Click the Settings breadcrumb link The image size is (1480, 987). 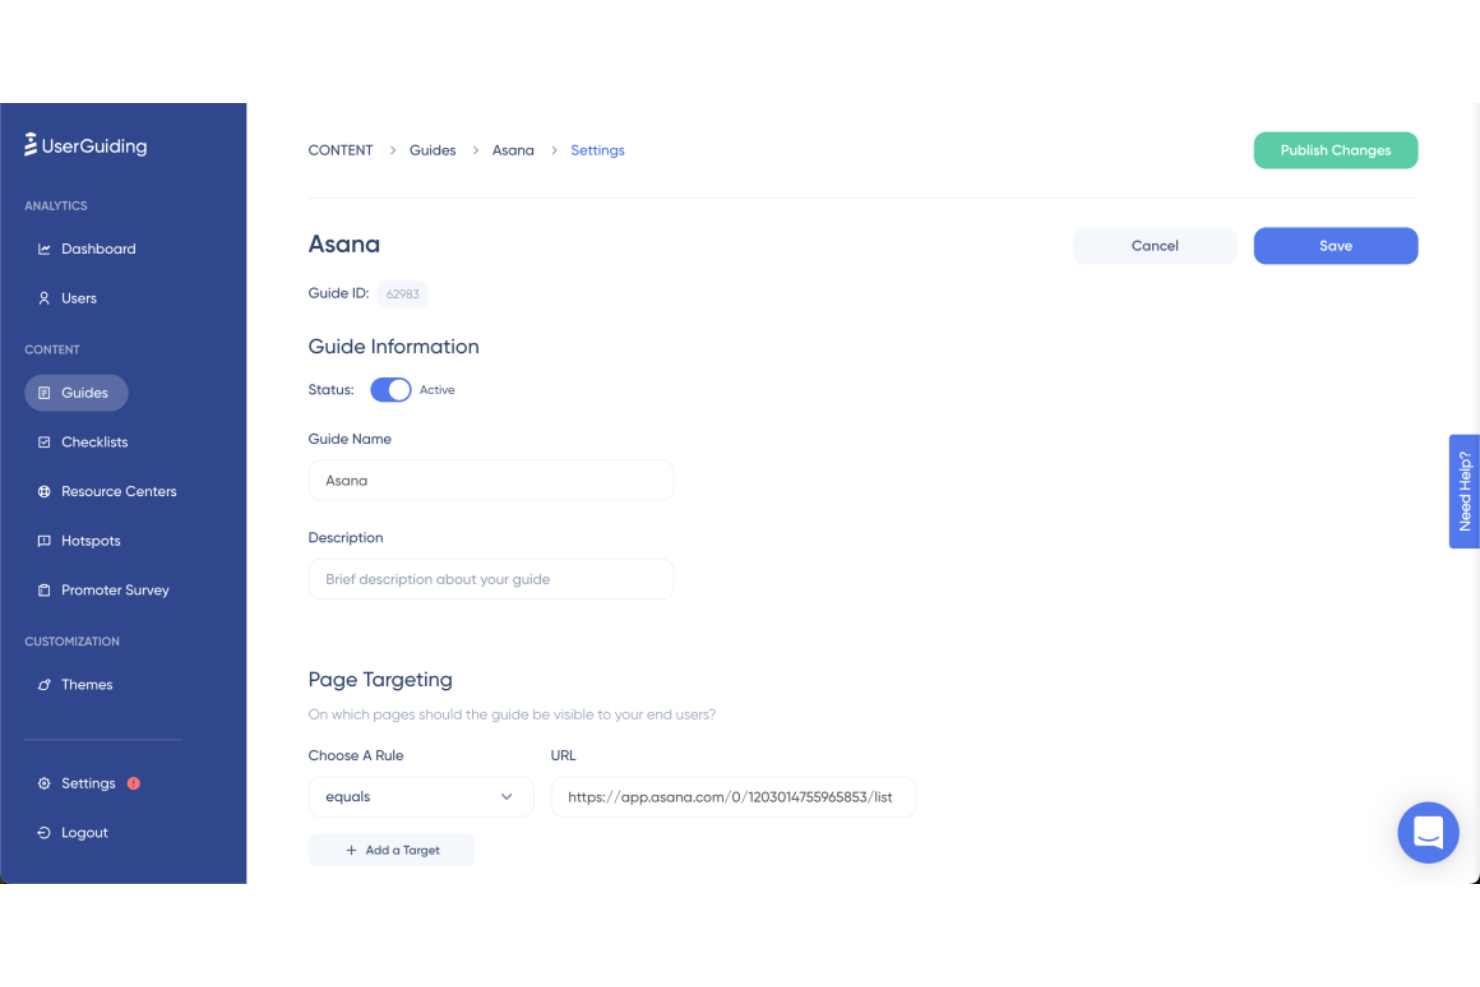597,150
